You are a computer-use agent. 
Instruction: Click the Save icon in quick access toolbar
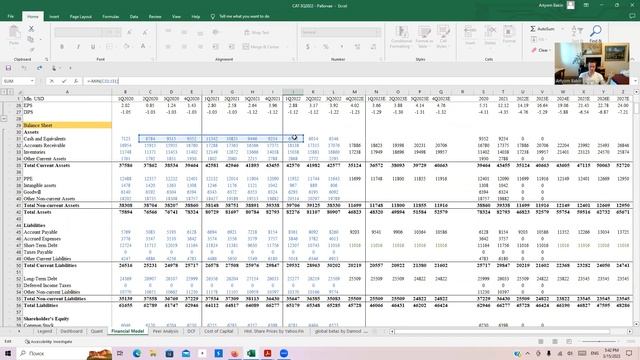tap(8, 68)
